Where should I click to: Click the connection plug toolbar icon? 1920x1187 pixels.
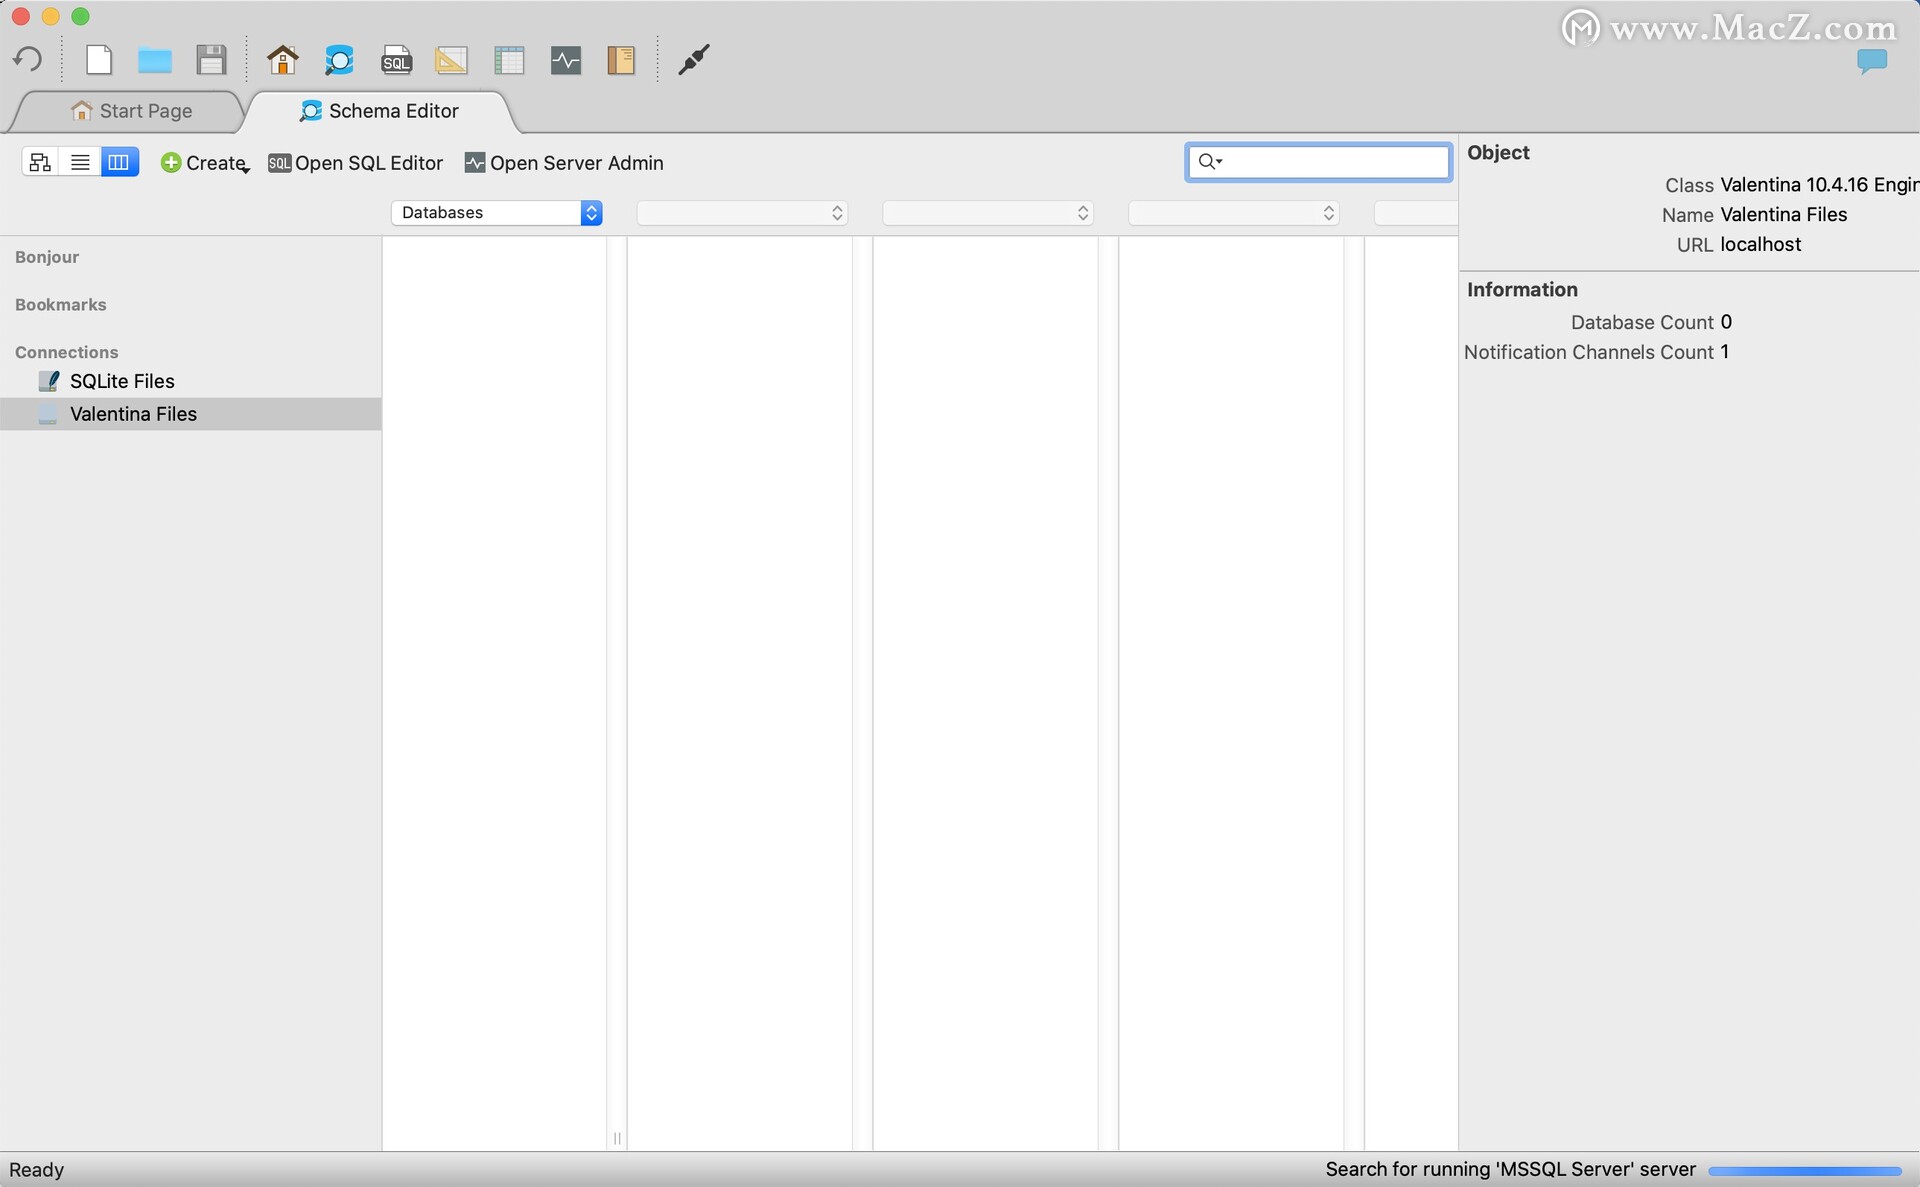[693, 59]
